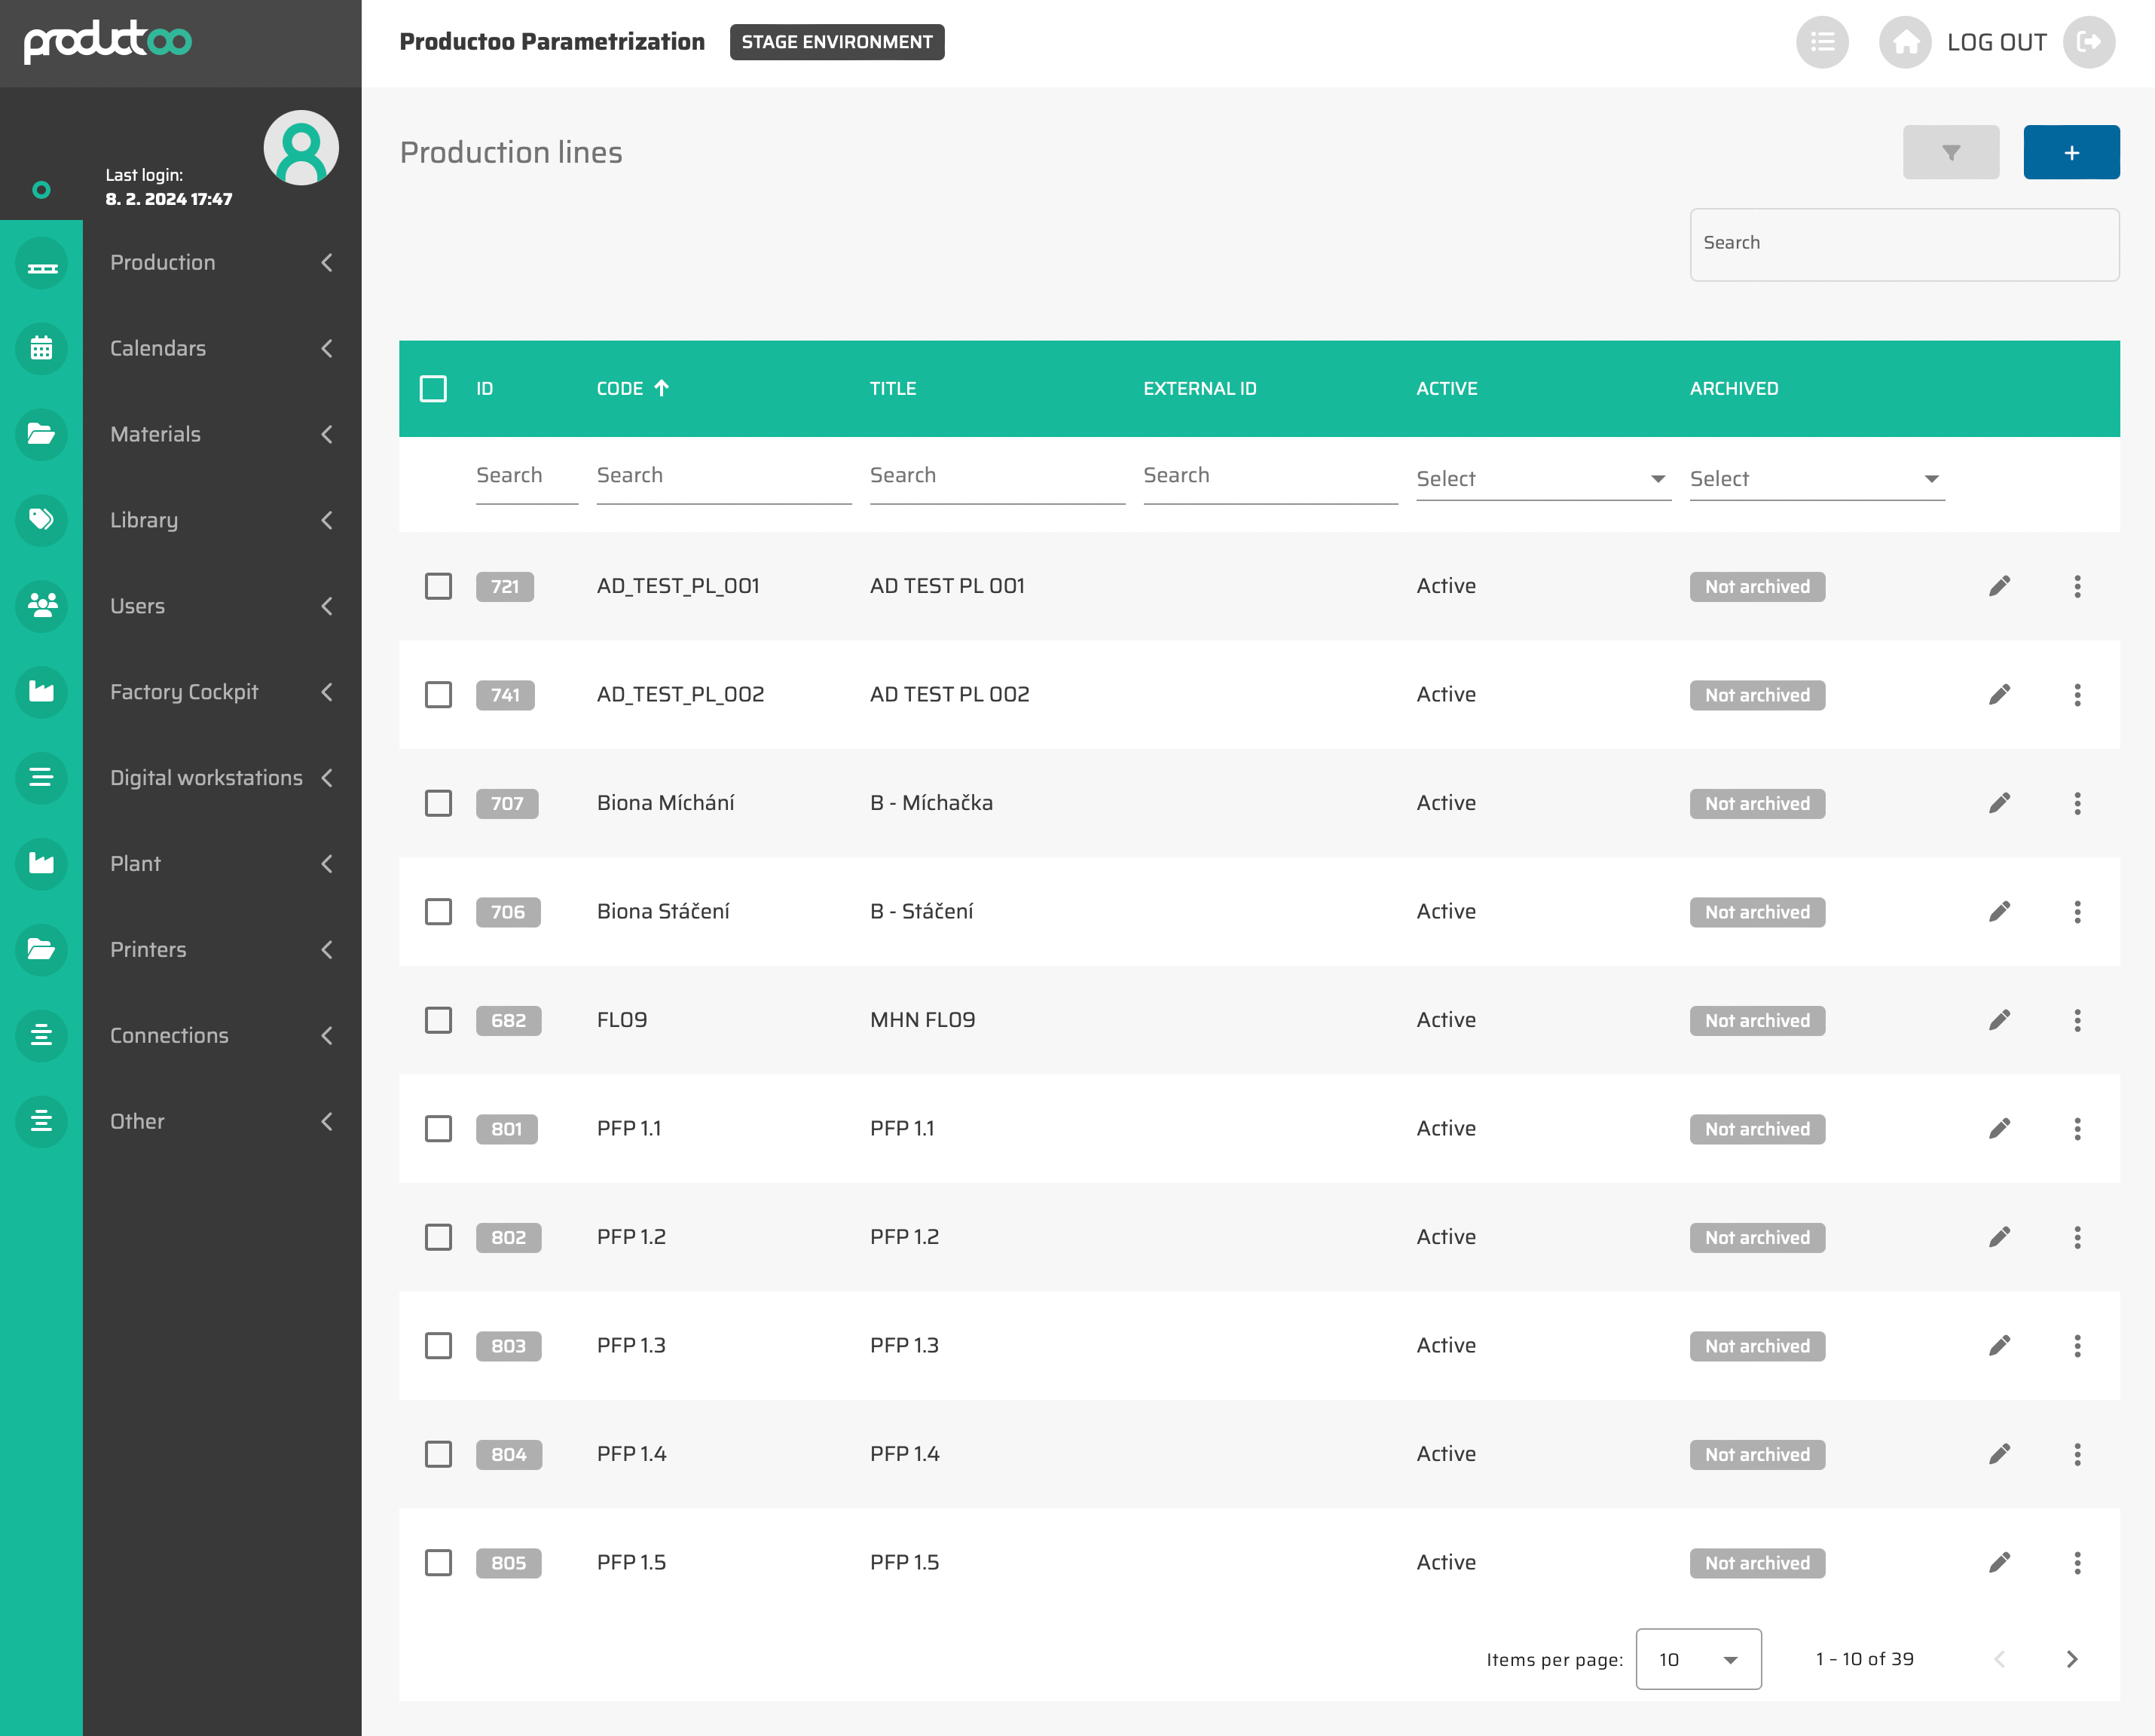Click the Calendars sidebar calendar icon
Image resolution: width=2155 pixels, height=1736 pixels.
click(x=41, y=348)
